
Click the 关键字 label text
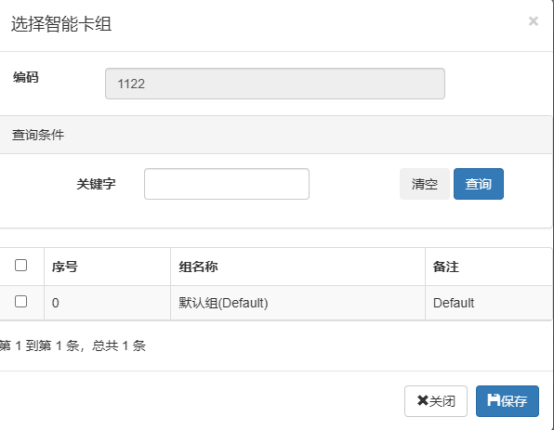96,184
